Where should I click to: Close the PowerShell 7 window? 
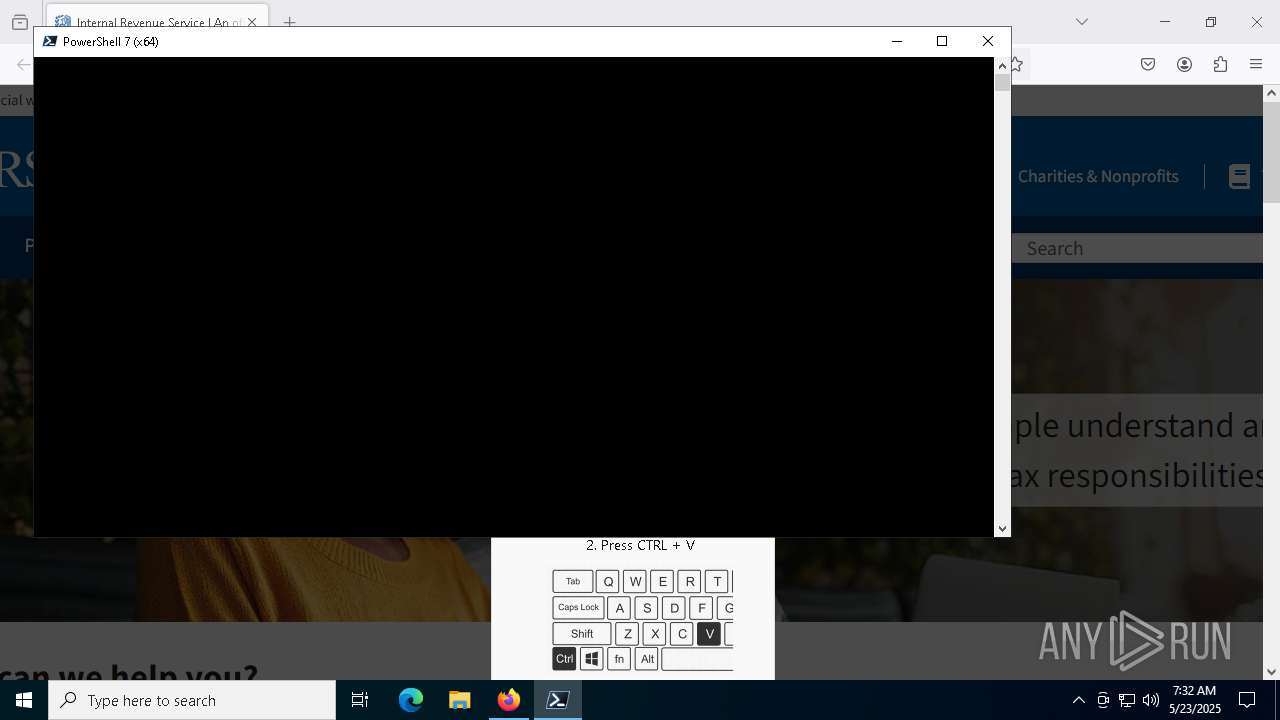coord(988,41)
